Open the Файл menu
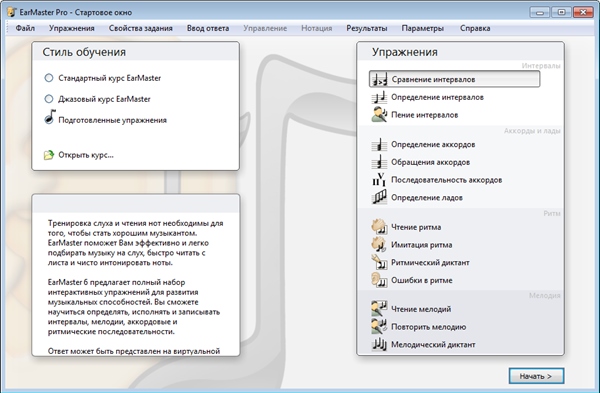 click(25, 28)
